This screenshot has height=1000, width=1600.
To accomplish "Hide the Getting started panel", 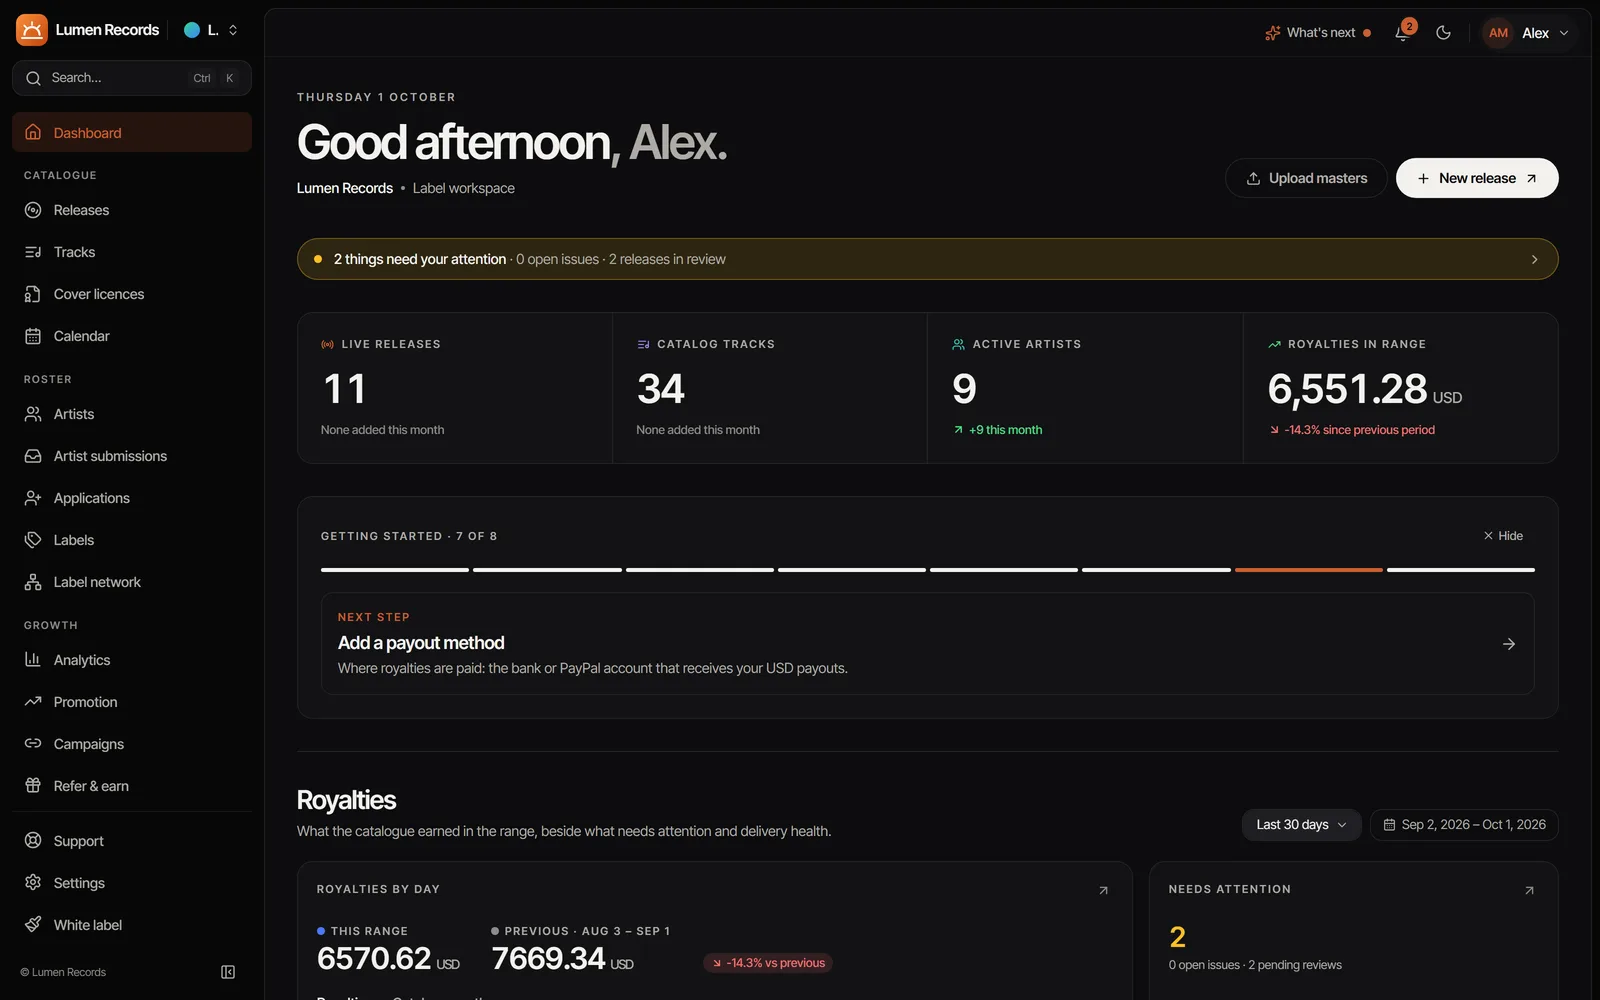I will coord(1503,536).
